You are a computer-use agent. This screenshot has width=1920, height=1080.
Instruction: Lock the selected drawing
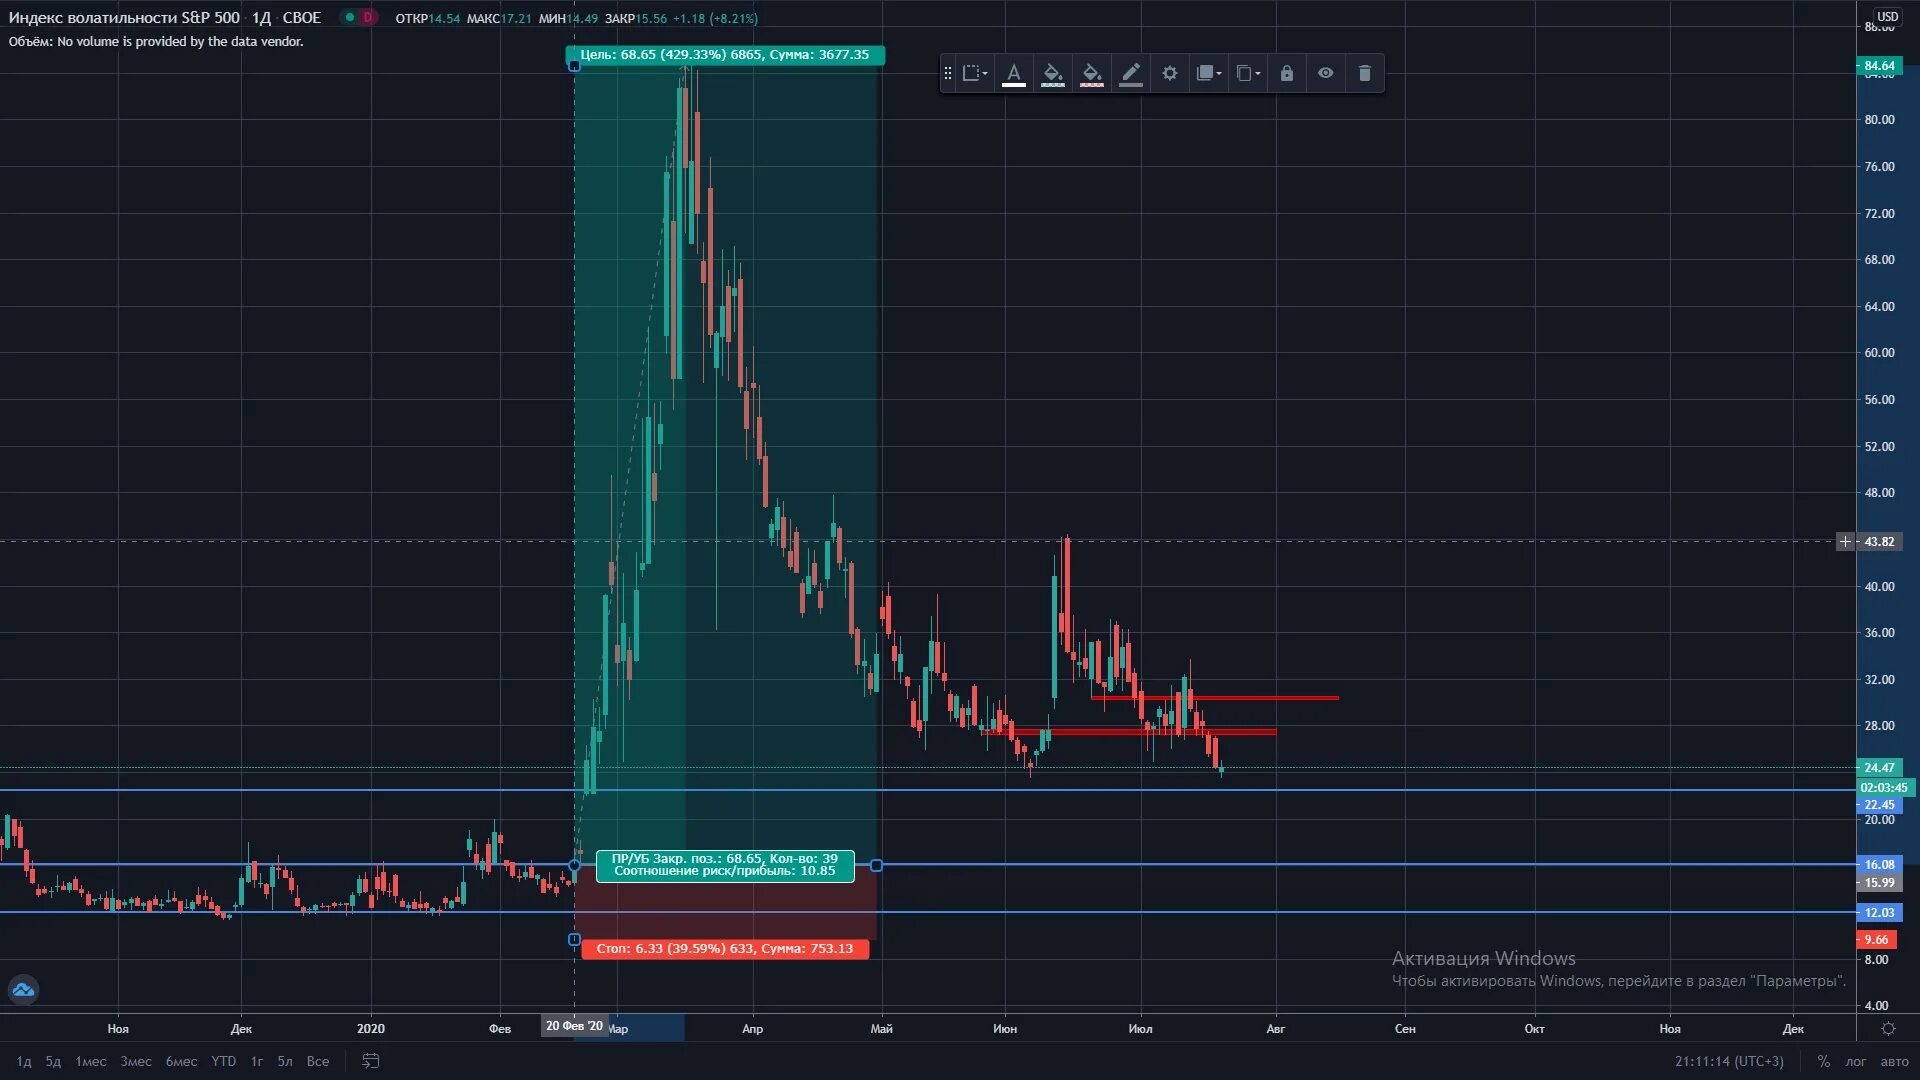1287,73
